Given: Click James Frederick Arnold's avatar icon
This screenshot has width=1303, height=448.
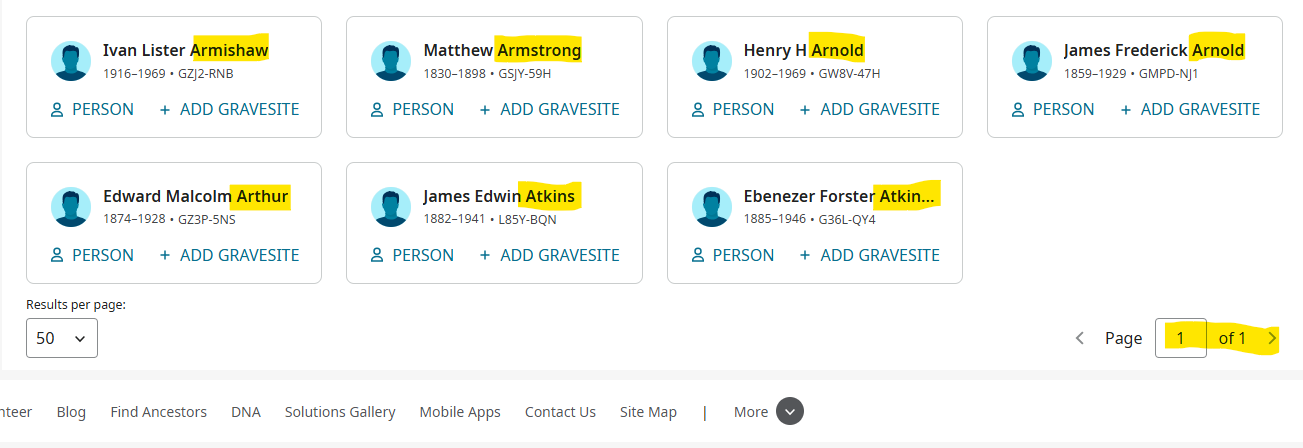Looking at the screenshot, I should tap(1032, 61).
